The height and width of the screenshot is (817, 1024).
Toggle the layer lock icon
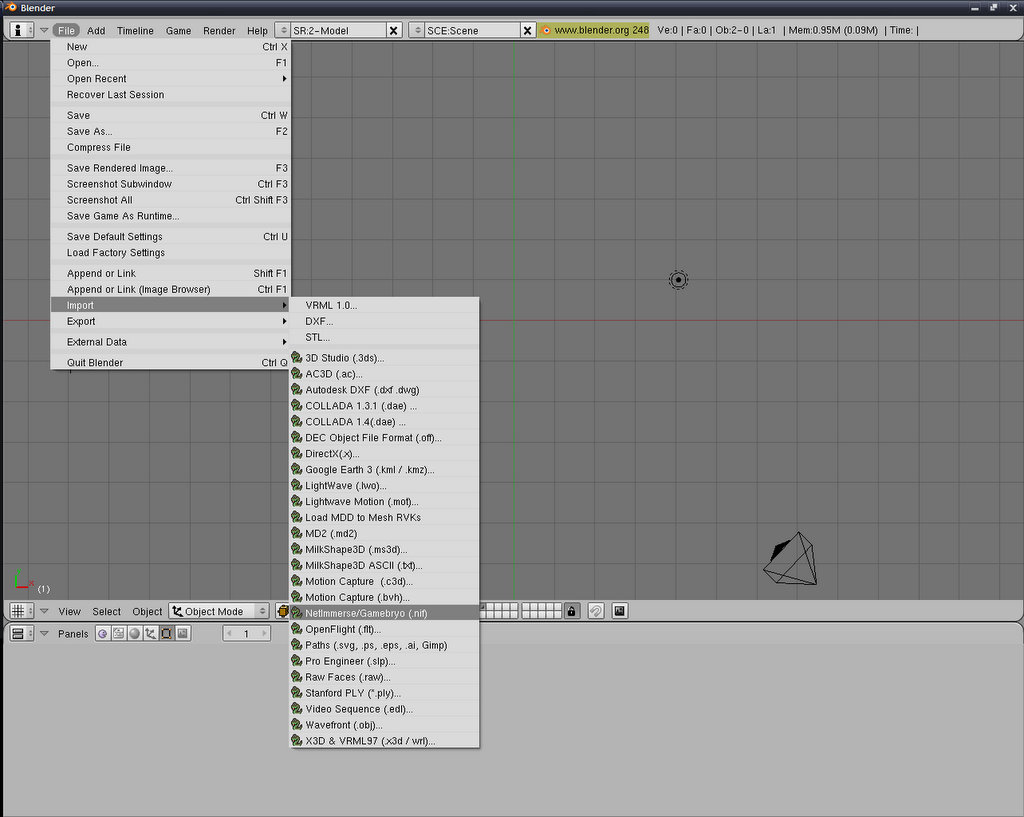(572, 611)
